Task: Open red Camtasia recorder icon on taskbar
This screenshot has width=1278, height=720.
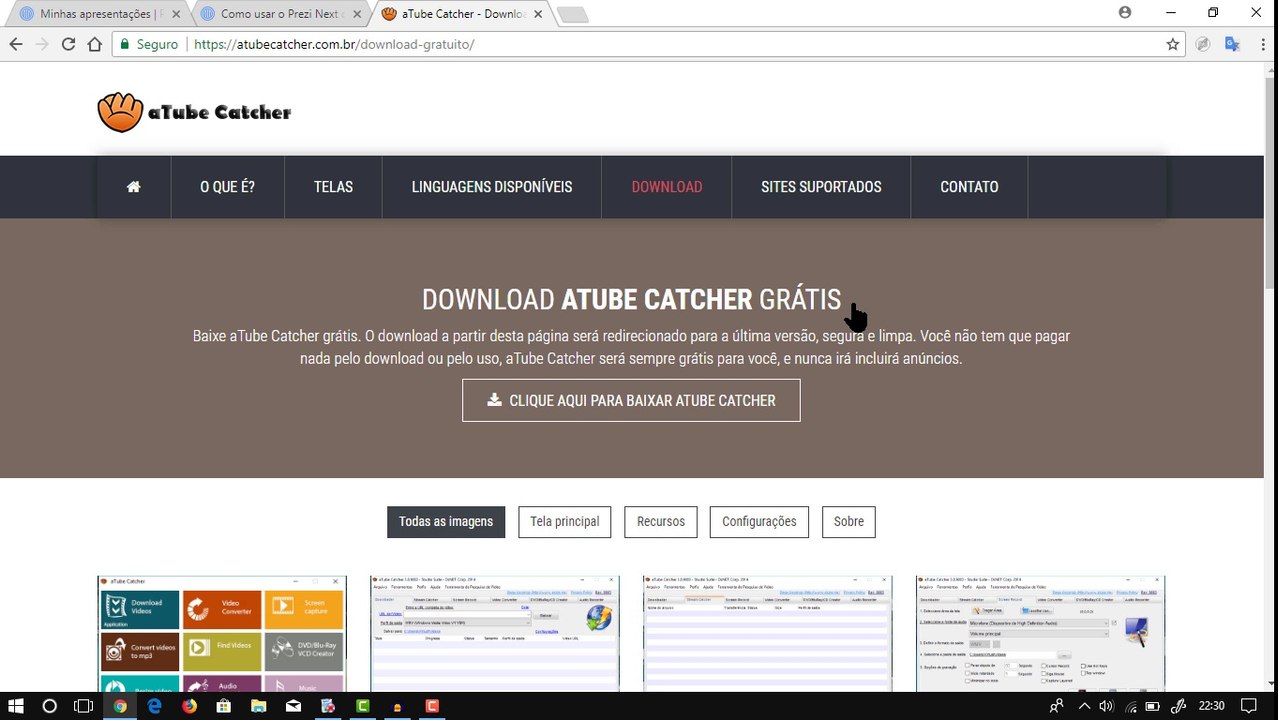Action: point(432,706)
